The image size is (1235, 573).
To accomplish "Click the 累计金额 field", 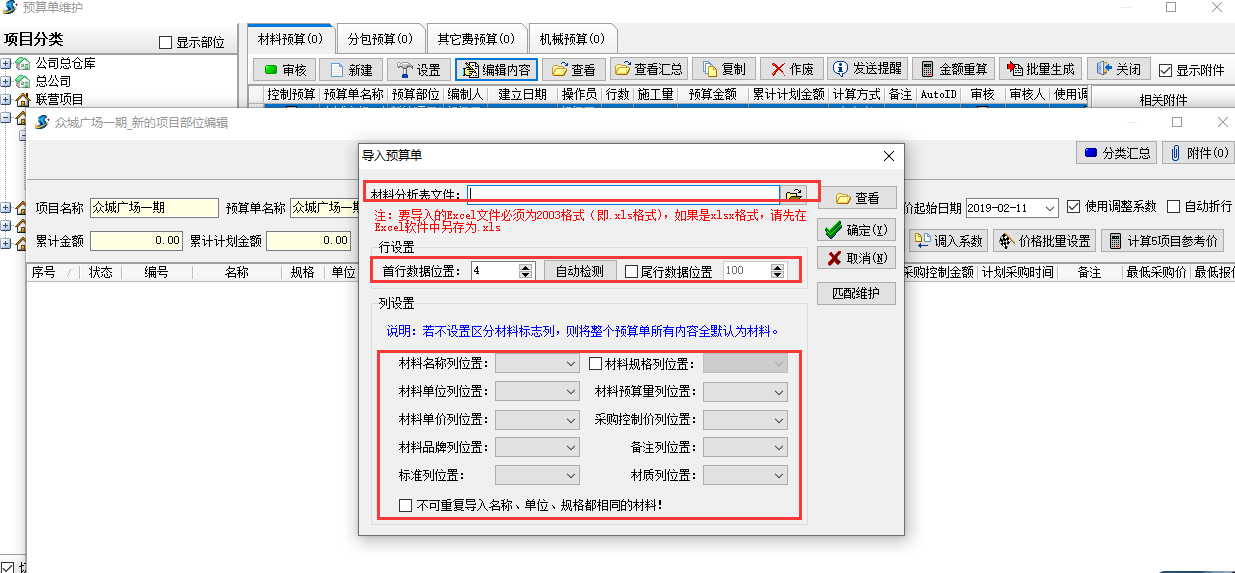I will pyautogui.click(x=136, y=241).
